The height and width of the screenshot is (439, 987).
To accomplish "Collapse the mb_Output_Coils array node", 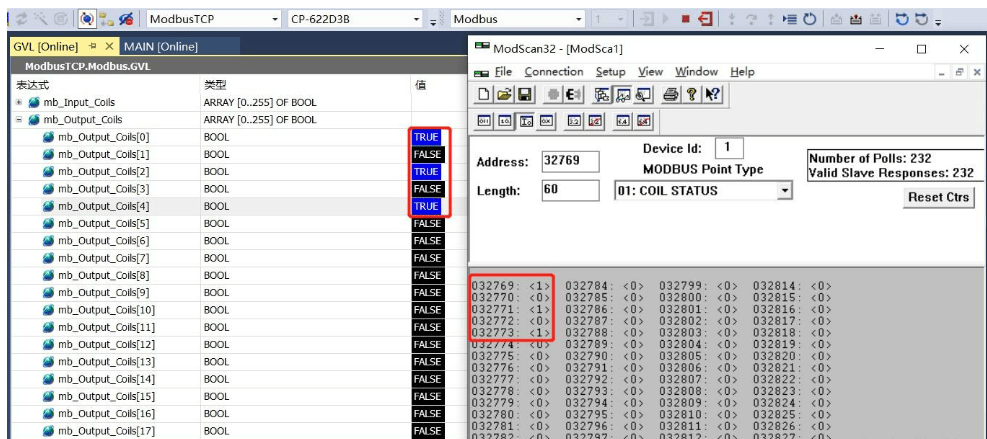I will (x=19, y=120).
